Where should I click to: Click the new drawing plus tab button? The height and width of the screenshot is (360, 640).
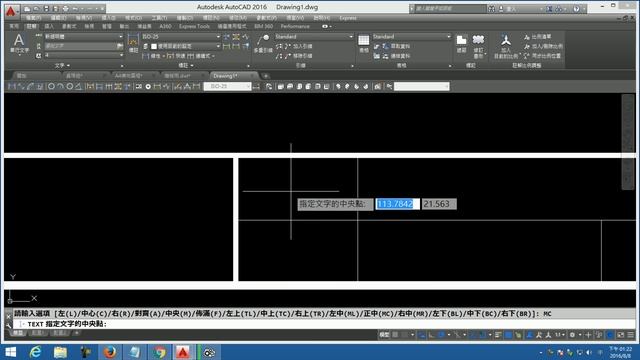(266, 76)
